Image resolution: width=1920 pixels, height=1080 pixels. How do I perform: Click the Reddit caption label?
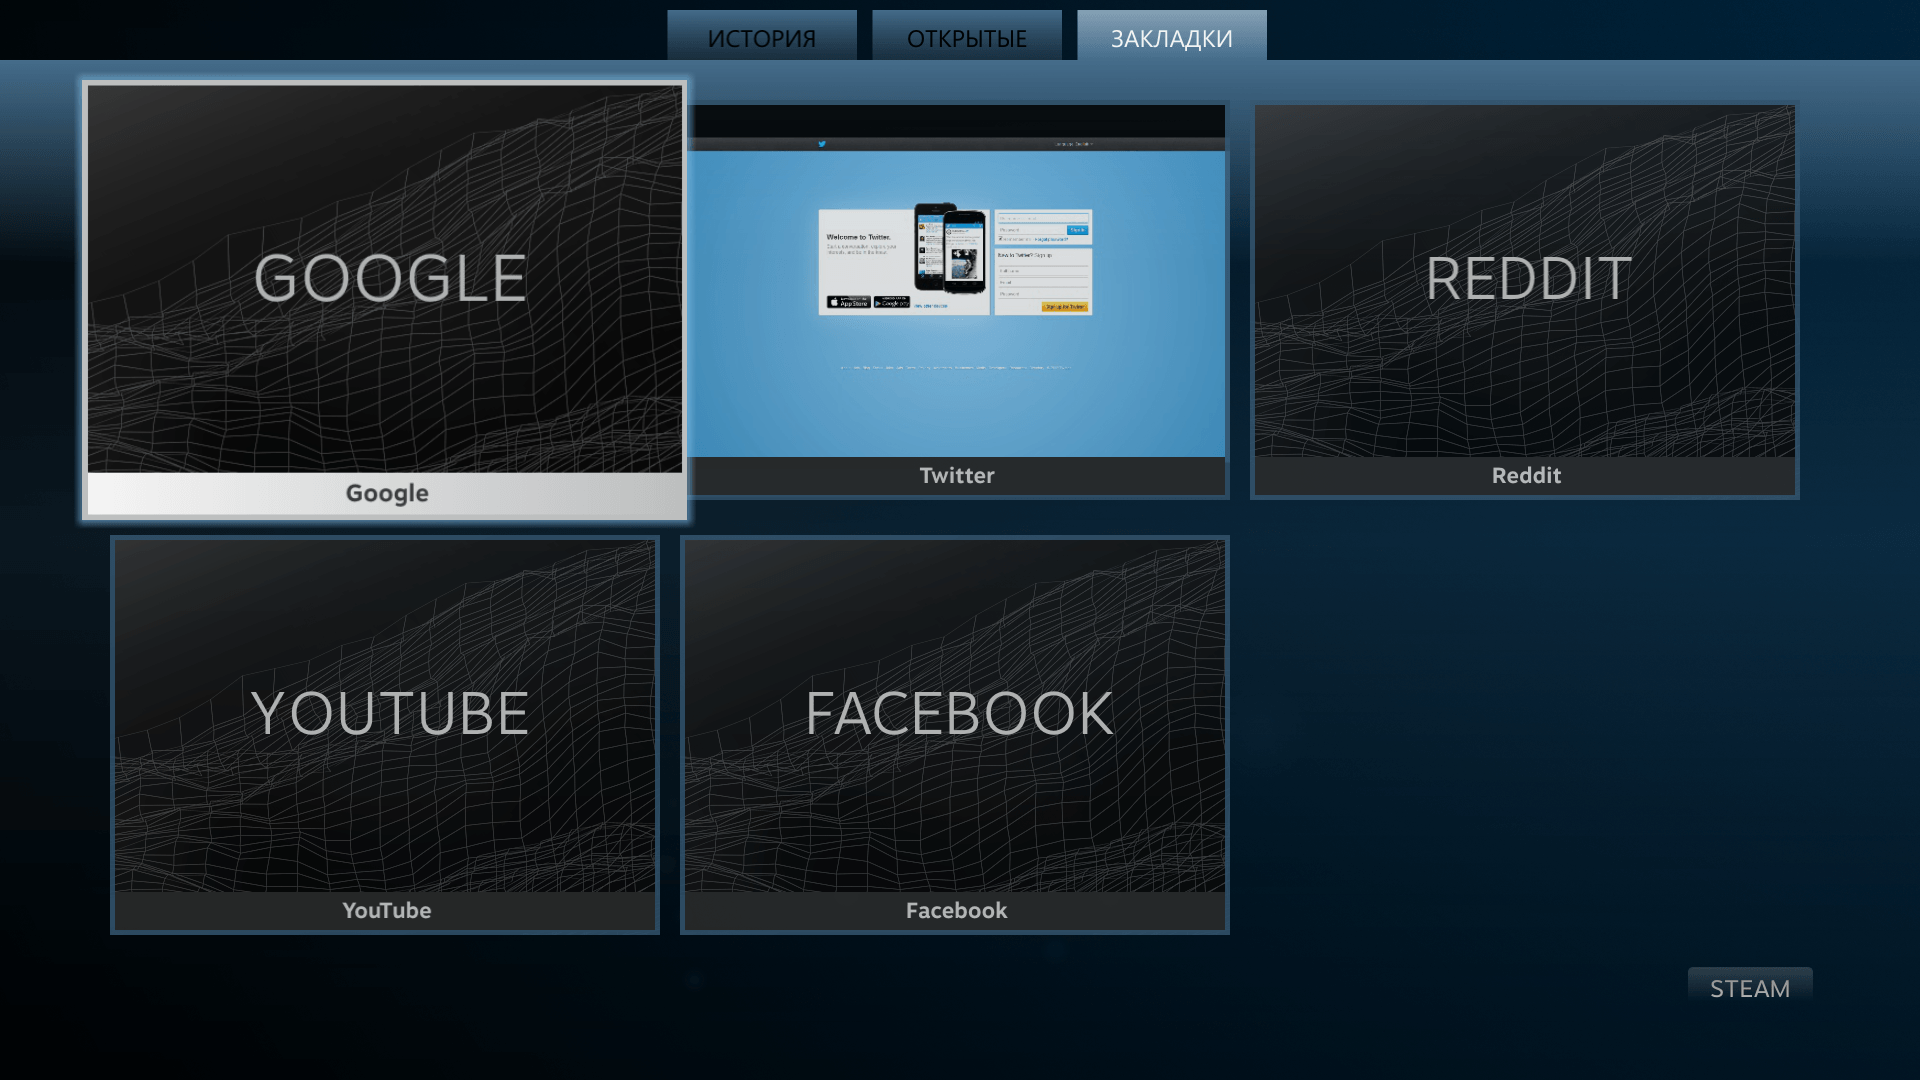click(x=1526, y=476)
